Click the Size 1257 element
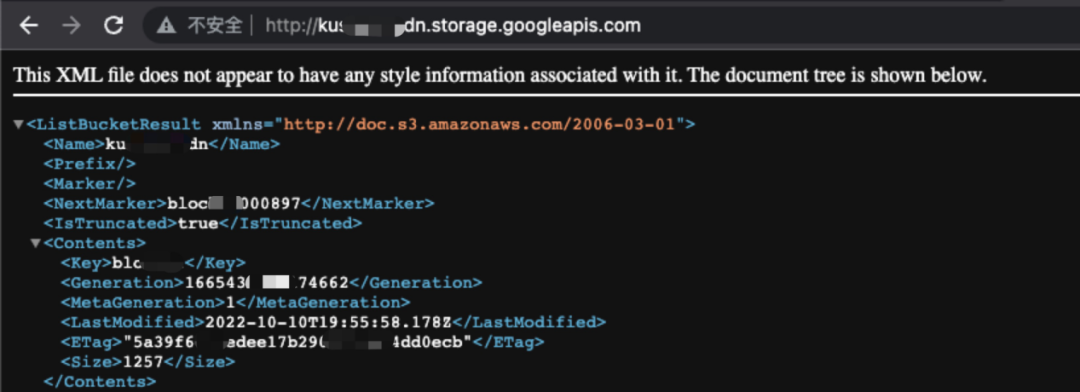 click(x=148, y=362)
